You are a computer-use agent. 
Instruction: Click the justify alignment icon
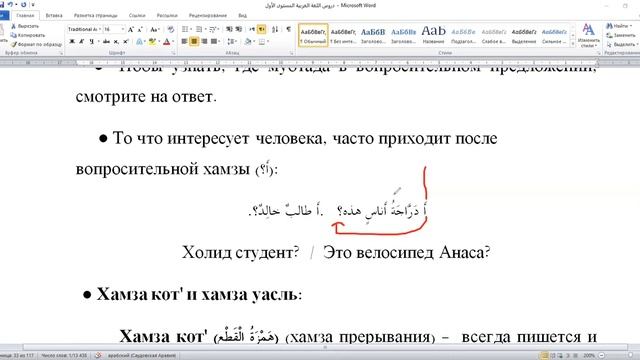tap(214, 41)
